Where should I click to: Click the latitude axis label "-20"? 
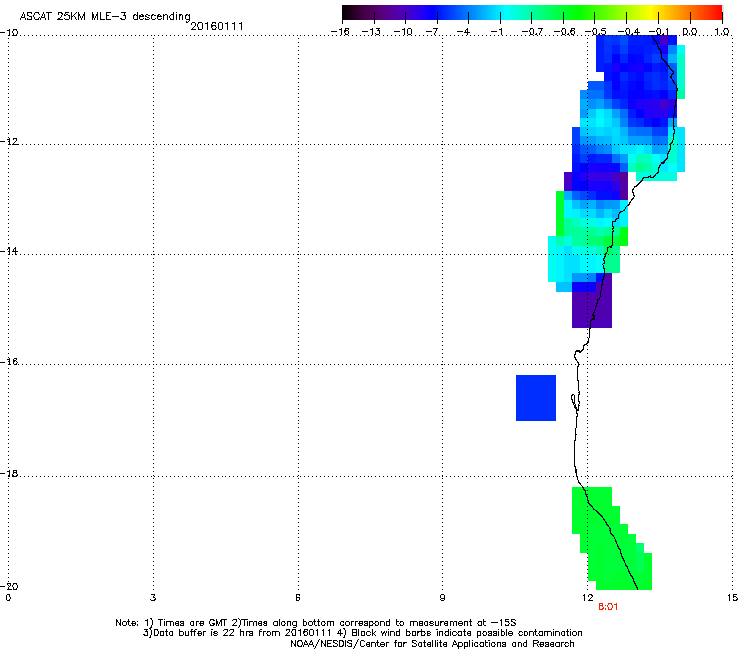click(9, 586)
